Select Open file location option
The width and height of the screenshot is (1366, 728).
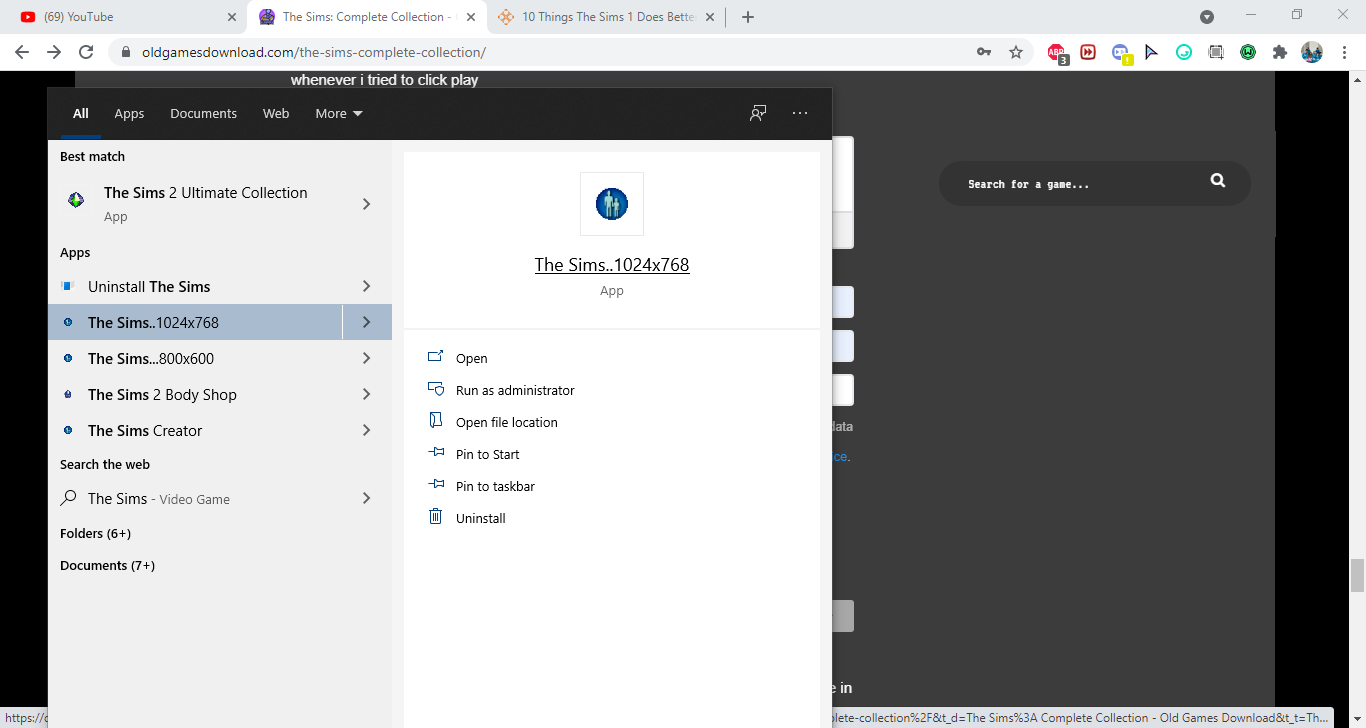point(506,422)
